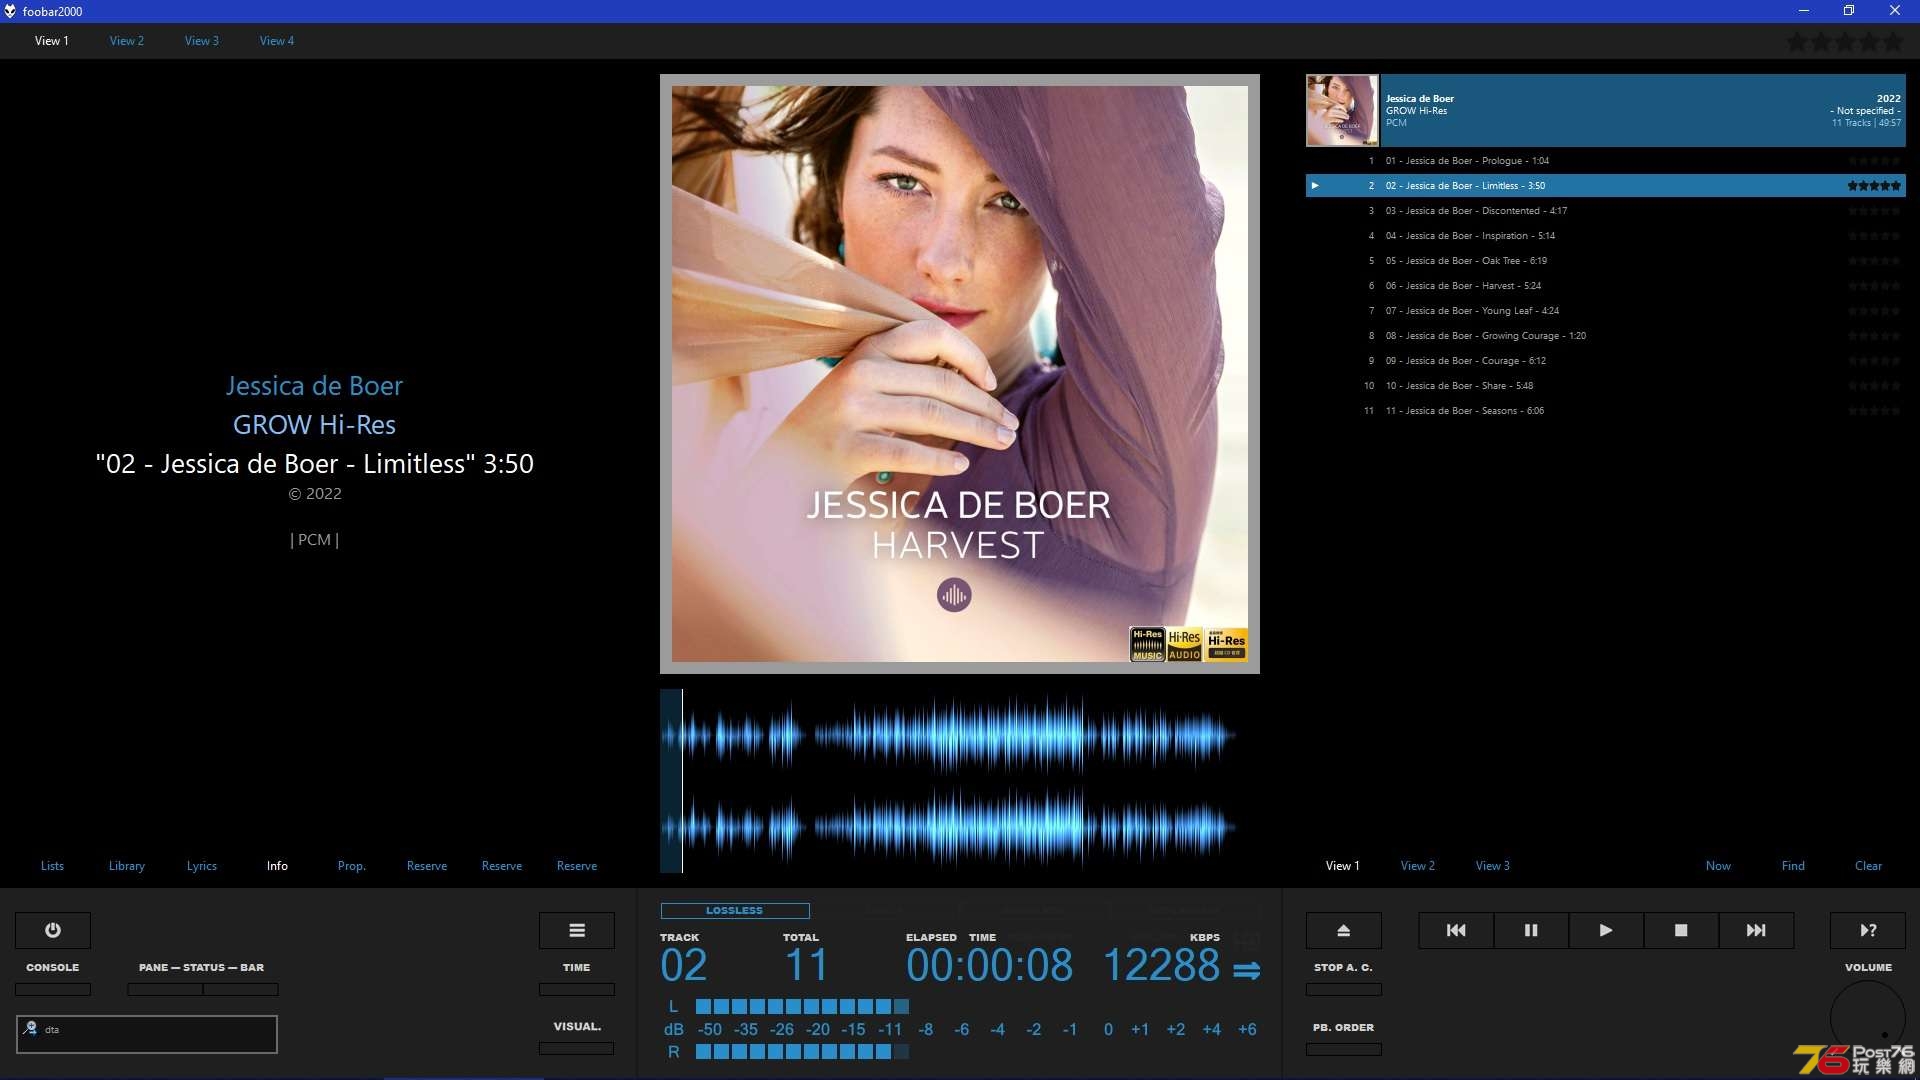
Task: Click the Find link under the playlist
Action: [1793, 866]
